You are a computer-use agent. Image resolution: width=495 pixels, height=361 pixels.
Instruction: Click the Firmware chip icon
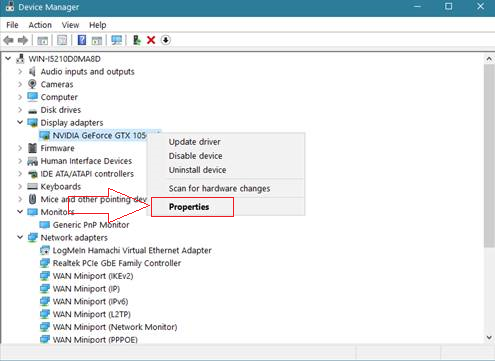[x=32, y=148]
